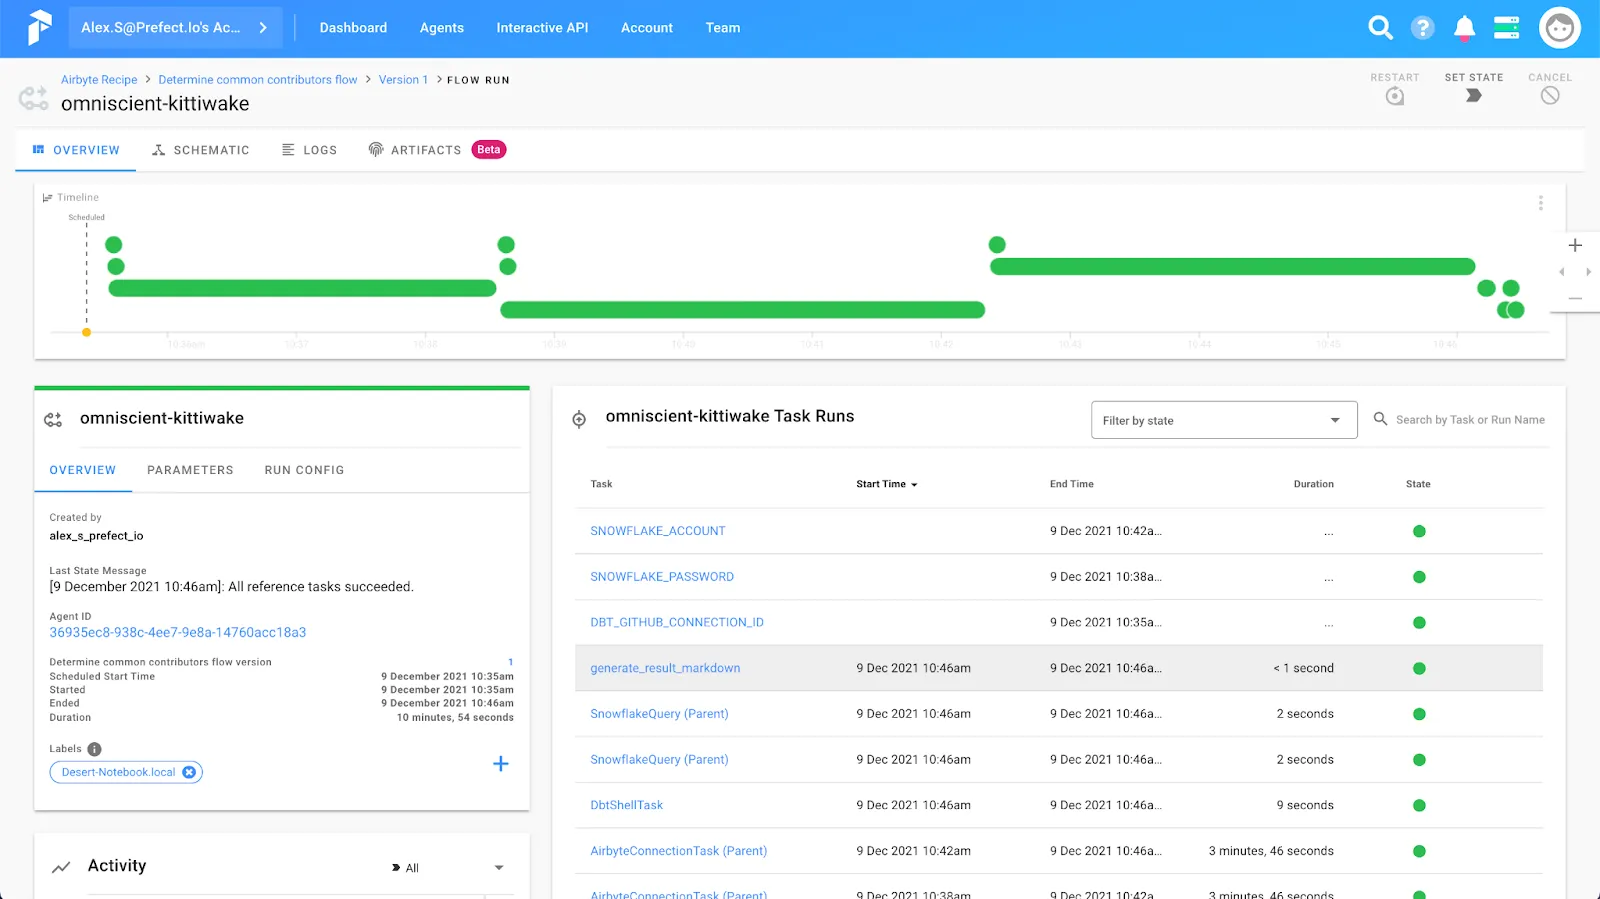The image size is (1600, 899).
Task: Click the longest green bar in third timeline row
Action: pyautogui.click(x=302, y=288)
